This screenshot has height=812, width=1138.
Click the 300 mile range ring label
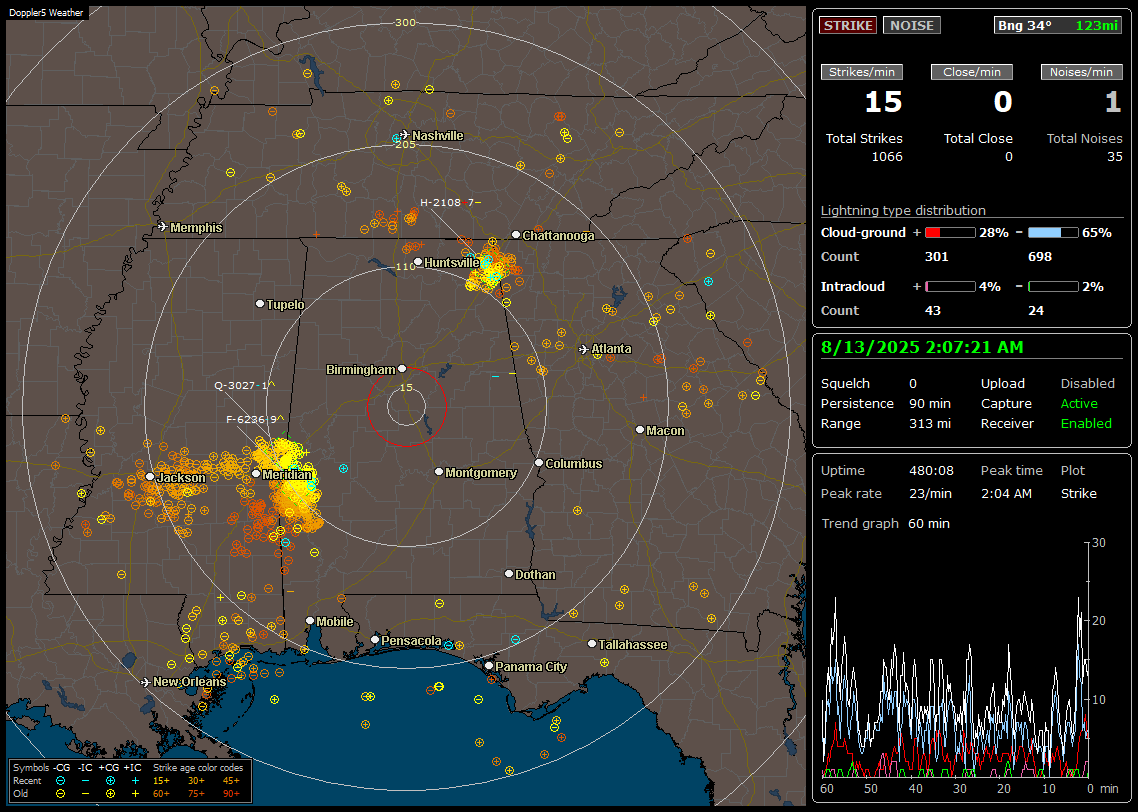point(405,22)
